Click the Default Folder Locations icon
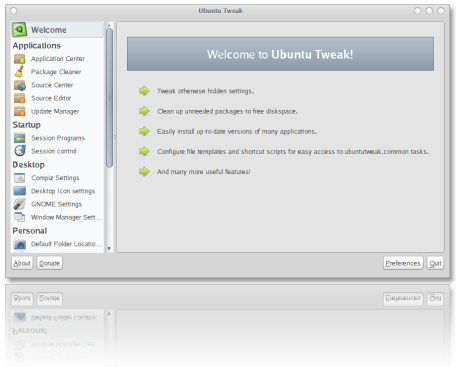Viewport: 456px width, 367px height. click(20, 244)
